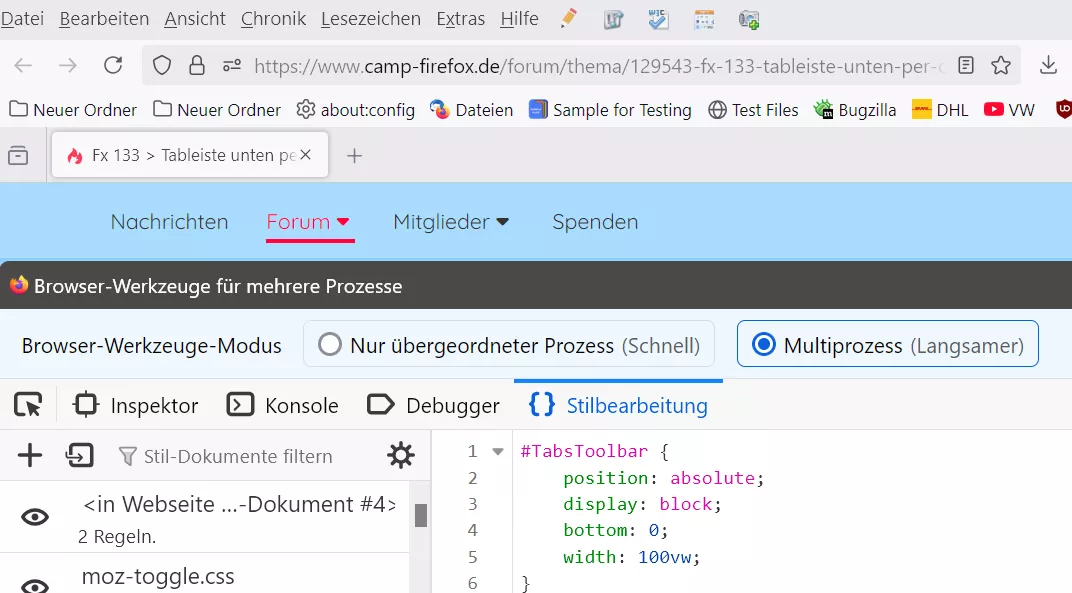
Task: Collapse the #TabsToolbar rule fold arrow
Action: 498,451
